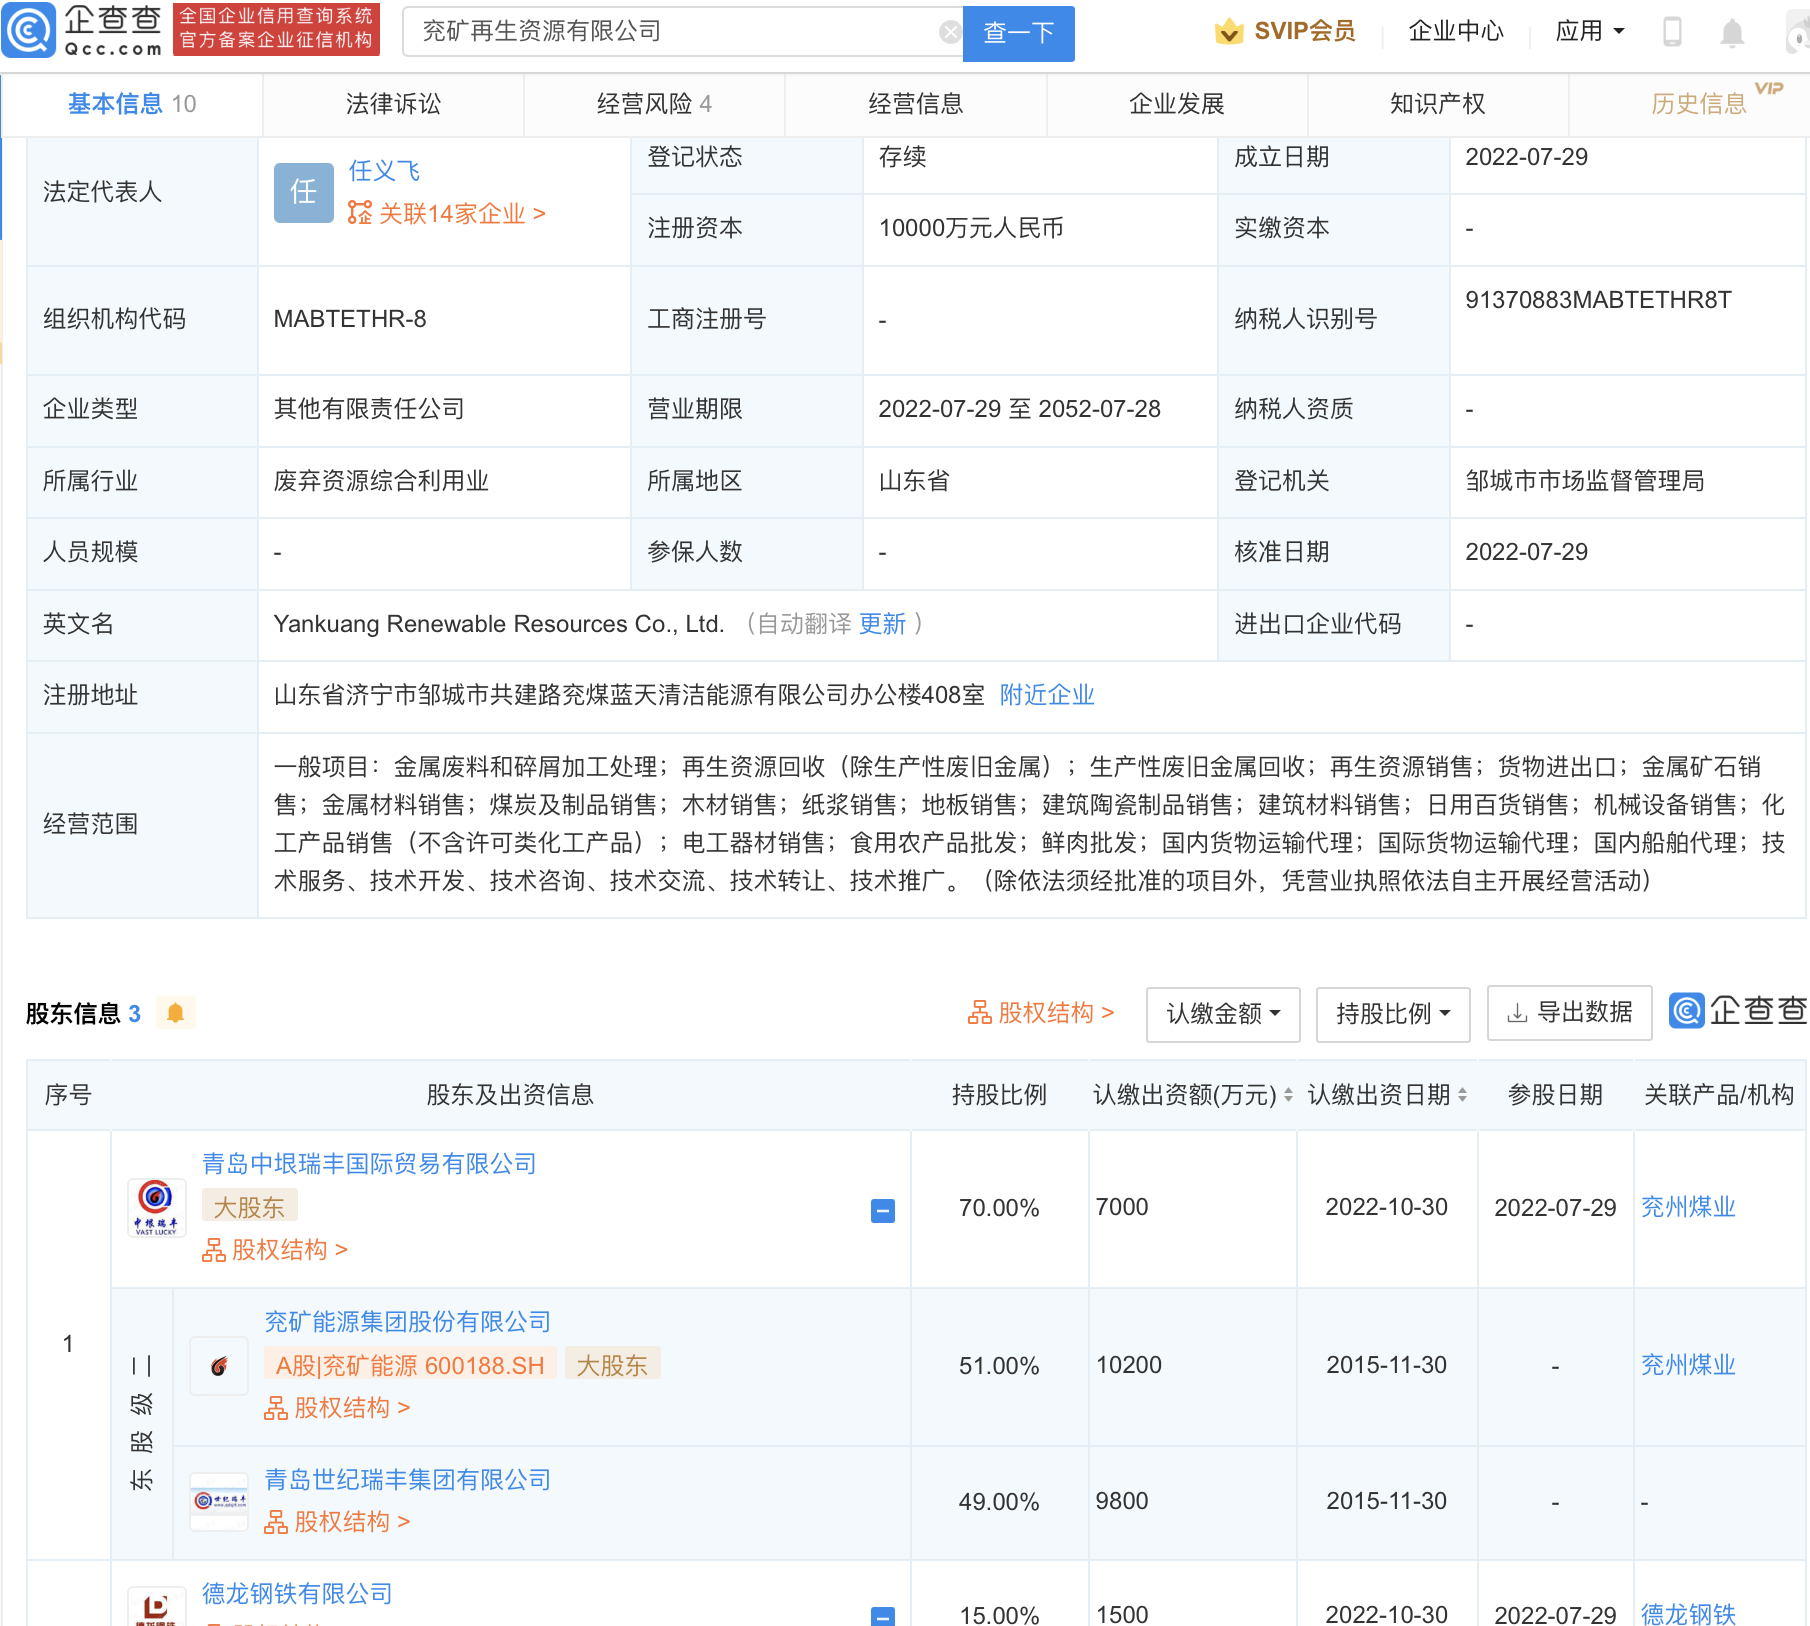Switch to 企业发展 tab

point(1176,104)
